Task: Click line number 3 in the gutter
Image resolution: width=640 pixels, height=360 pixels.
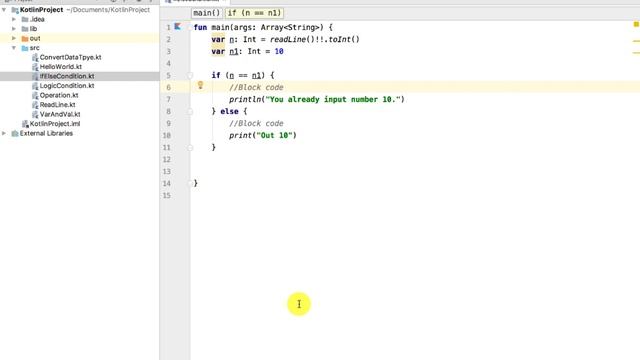Action: click(x=168, y=51)
